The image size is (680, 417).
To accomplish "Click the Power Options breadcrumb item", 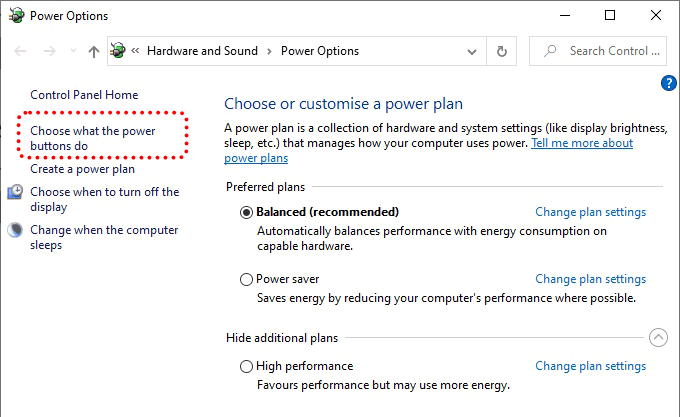I will [x=319, y=51].
